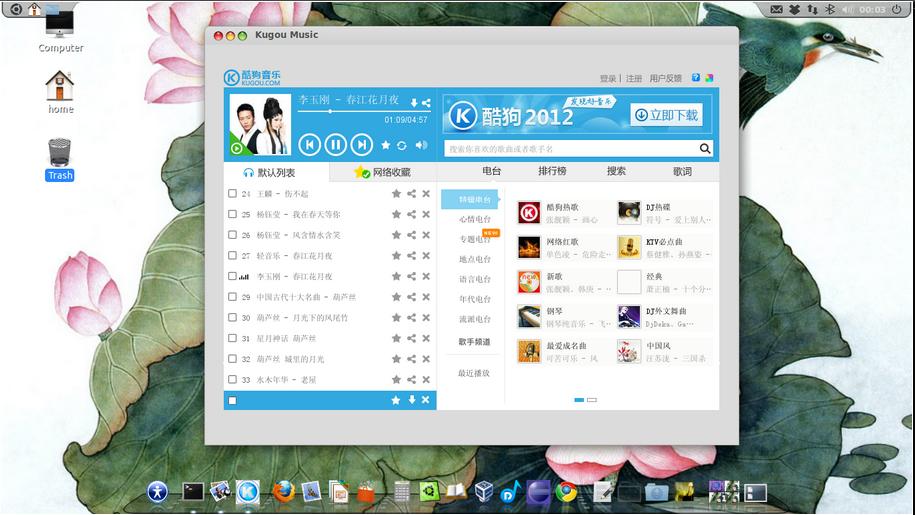
Task: Favorite song 24 with its star
Action: pos(396,194)
